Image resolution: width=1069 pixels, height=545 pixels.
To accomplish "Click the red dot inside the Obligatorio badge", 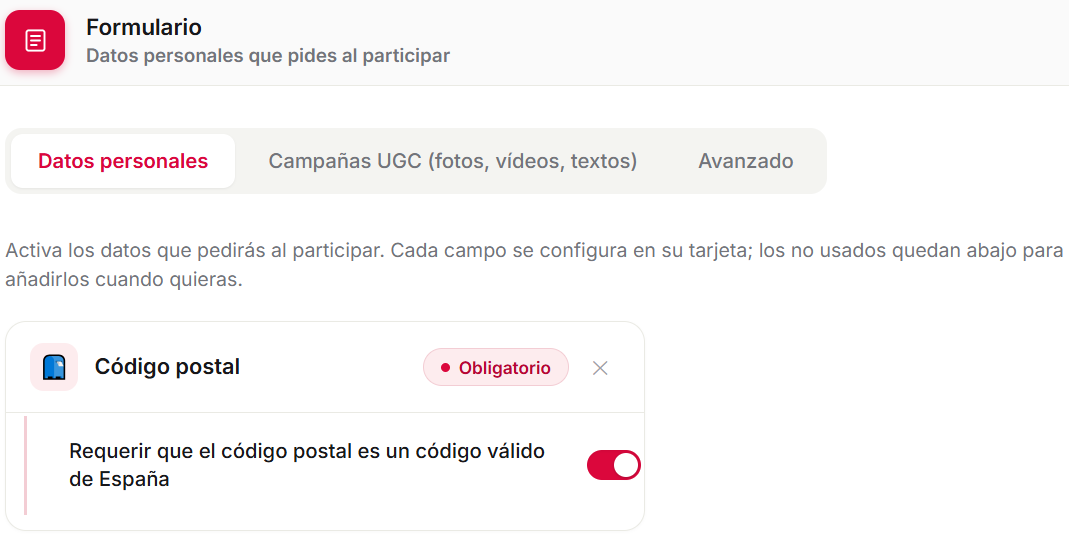I will pyautogui.click(x=445, y=368).
